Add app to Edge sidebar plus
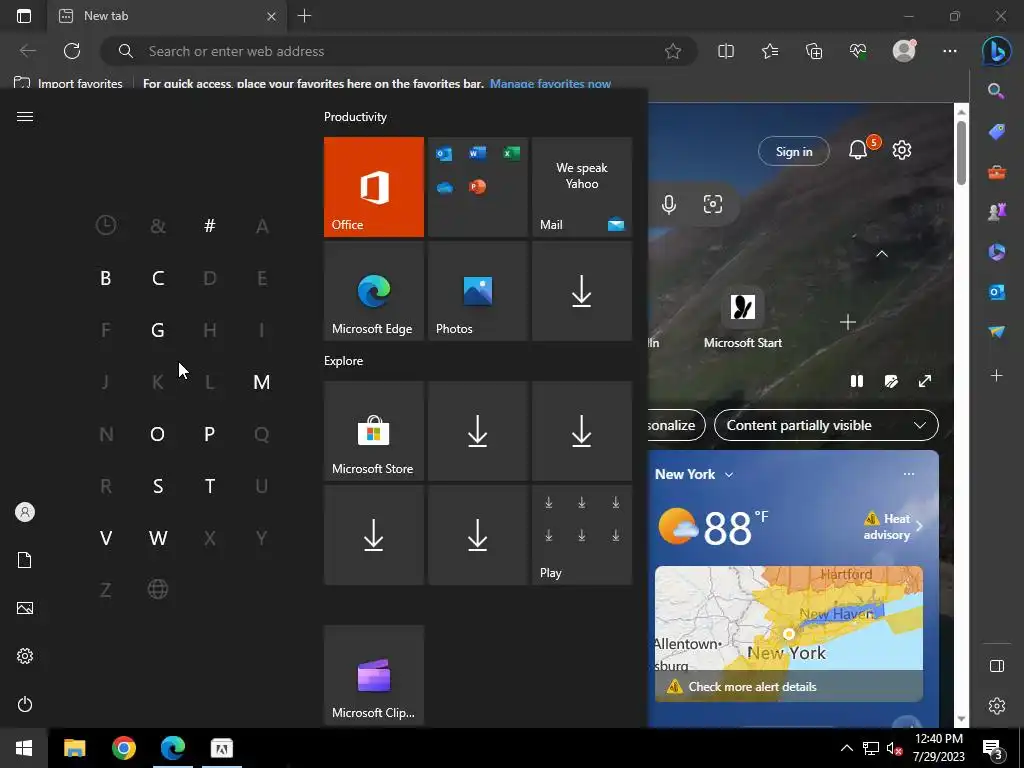Viewport: 1024px width, 768px height. [x=997, y=376]
